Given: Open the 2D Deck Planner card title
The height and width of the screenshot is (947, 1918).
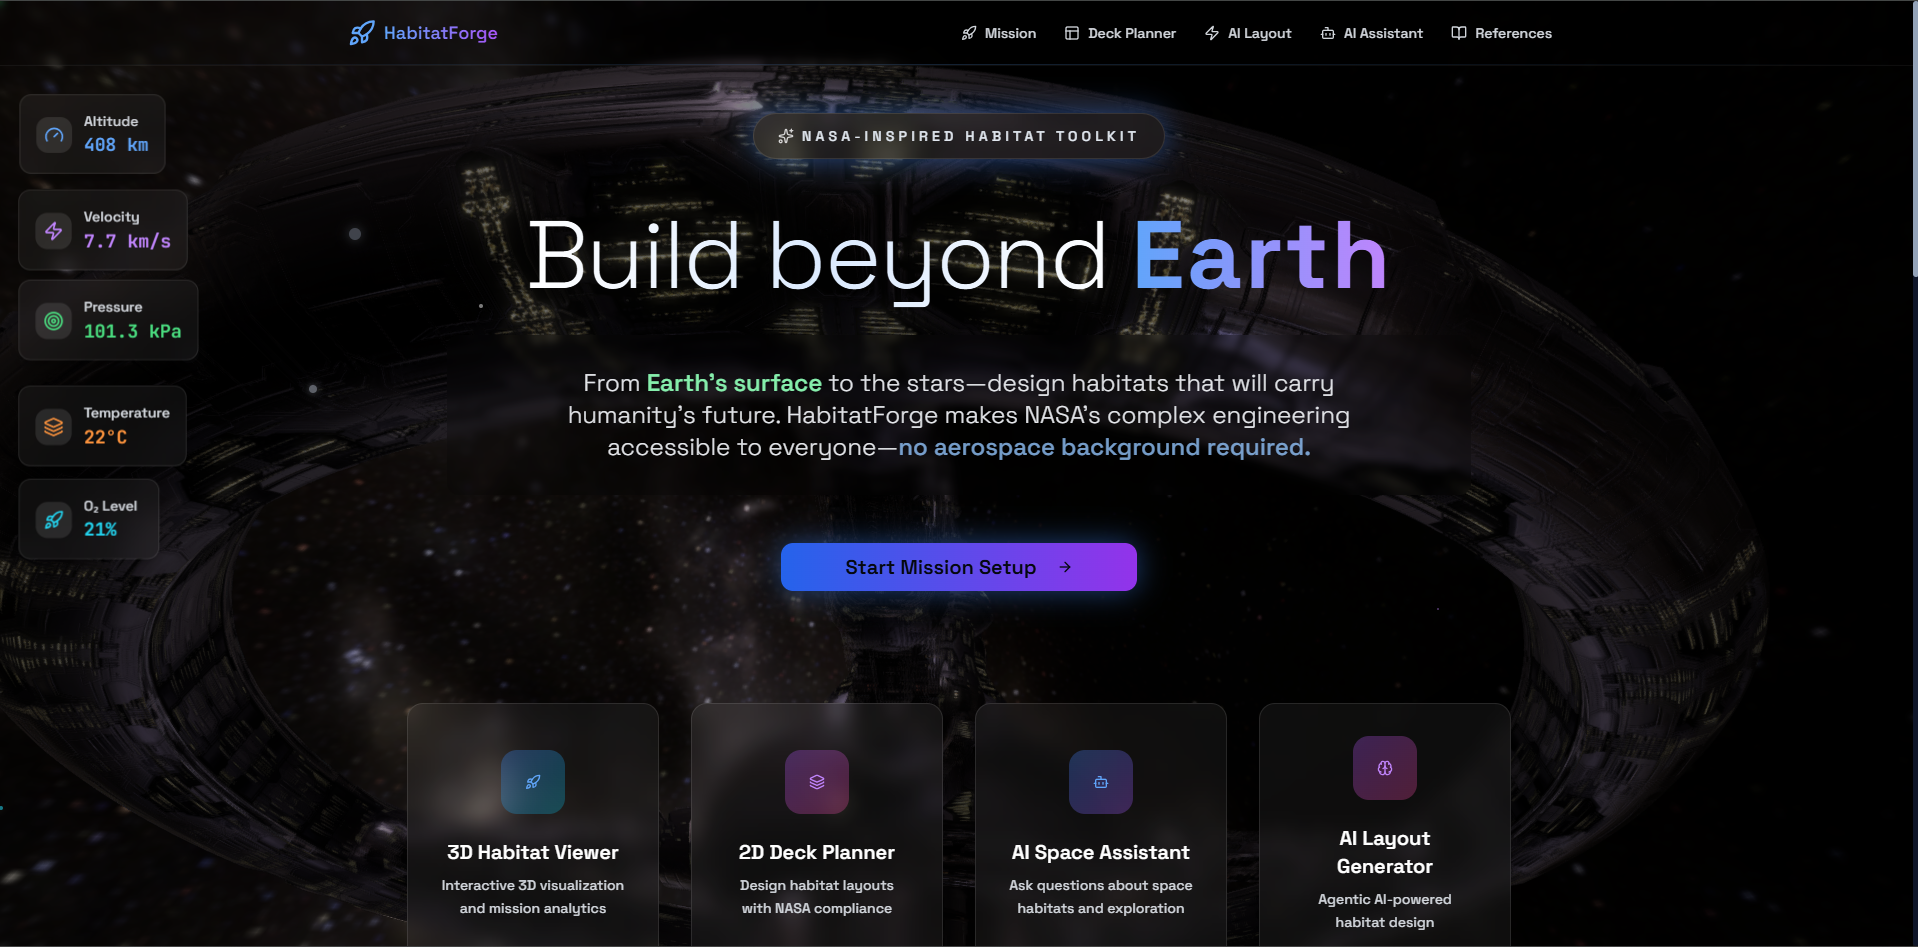Looking at the screenshot, I should click(817, 852).
